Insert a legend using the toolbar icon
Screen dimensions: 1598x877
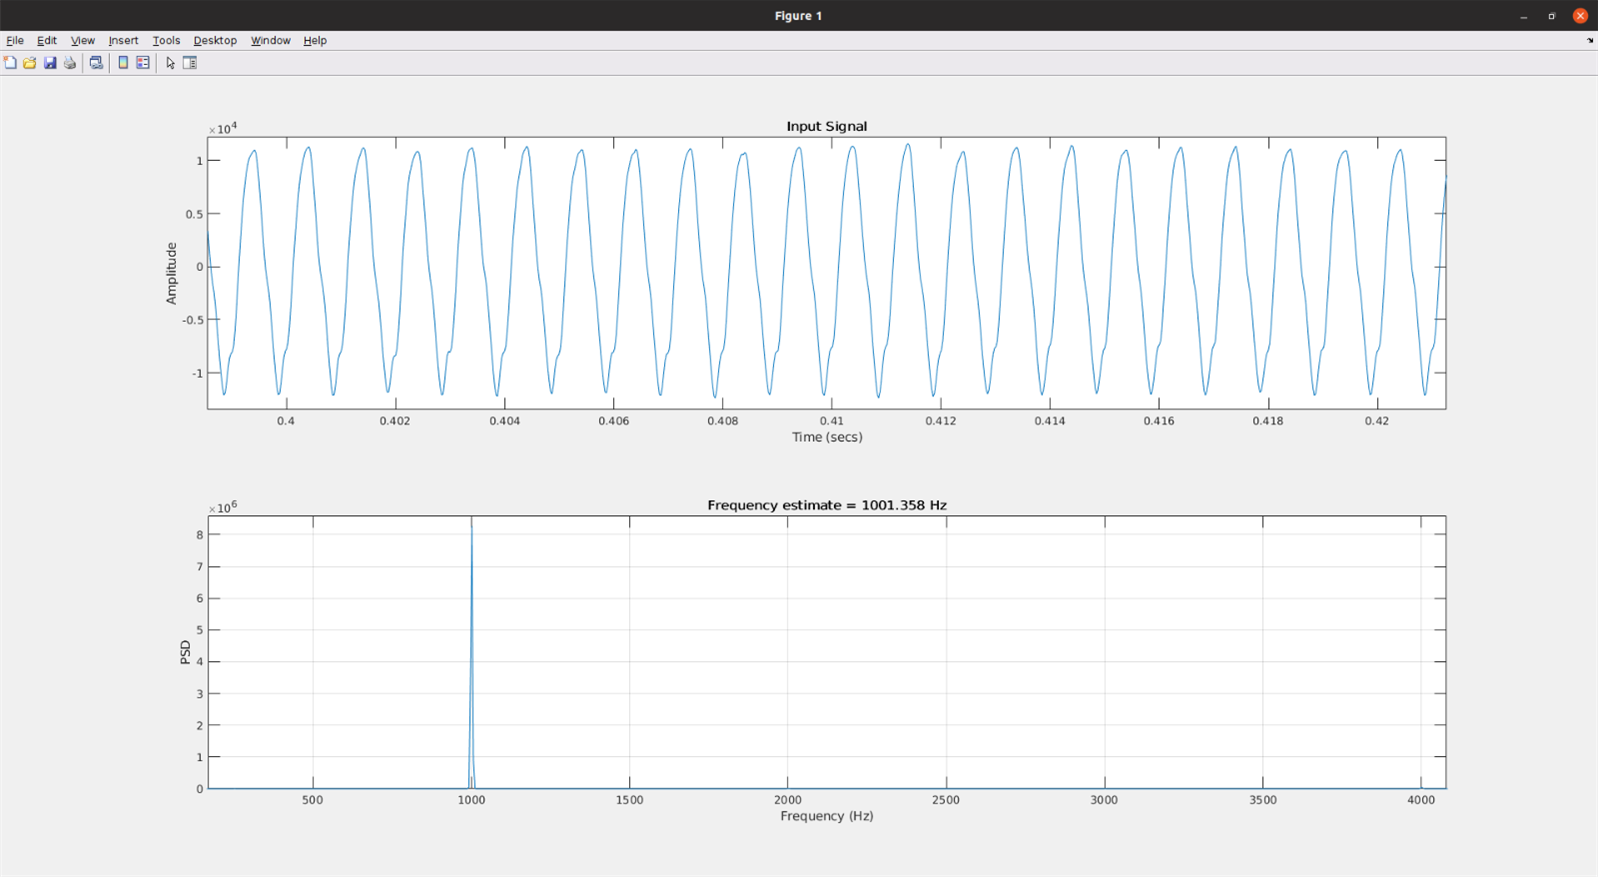(143, 63)
